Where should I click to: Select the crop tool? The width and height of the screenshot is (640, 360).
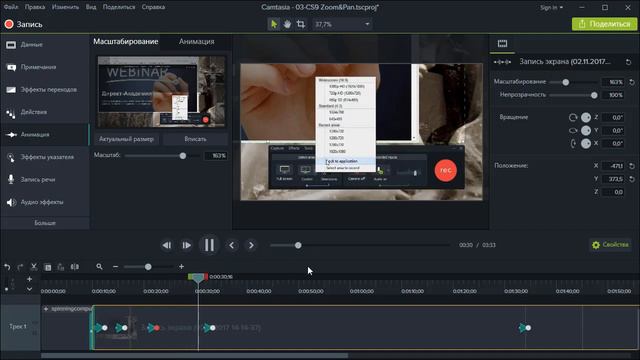(x=301, y=24)
